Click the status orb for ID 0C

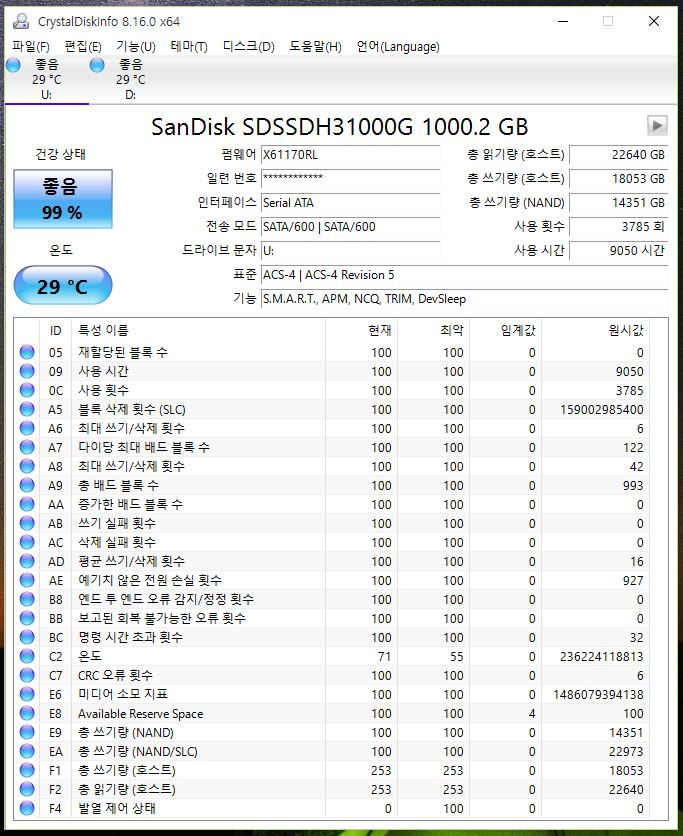(x=27, y=390)
